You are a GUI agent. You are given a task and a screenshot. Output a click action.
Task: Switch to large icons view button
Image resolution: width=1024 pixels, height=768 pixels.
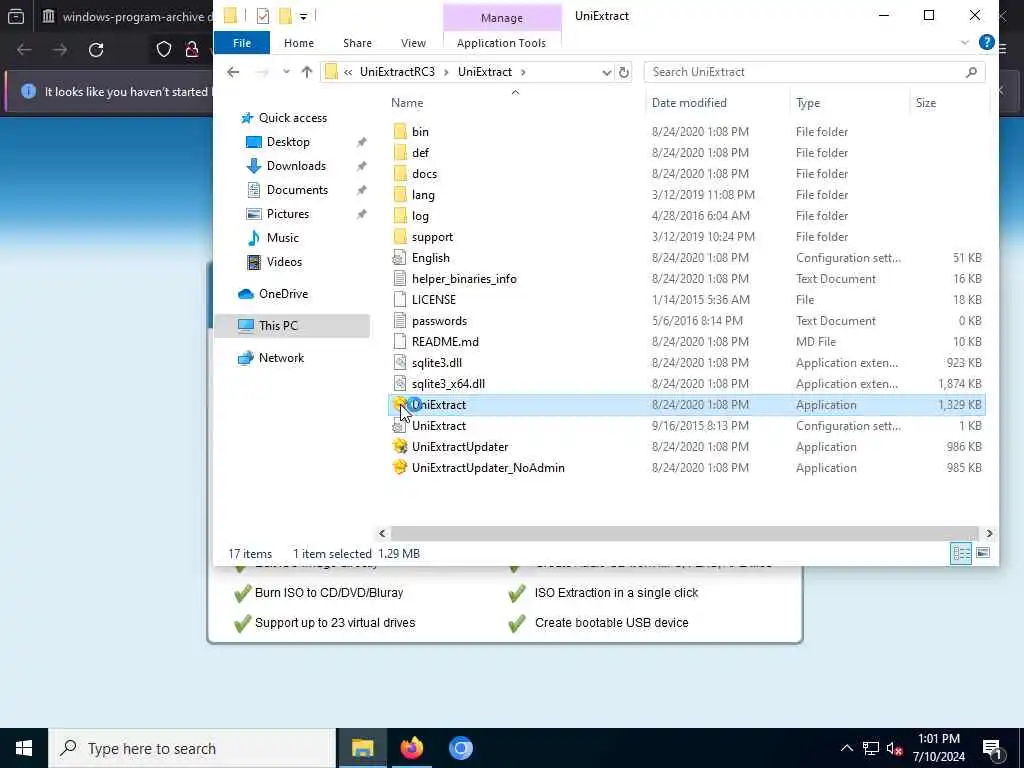tap(982, 553)
